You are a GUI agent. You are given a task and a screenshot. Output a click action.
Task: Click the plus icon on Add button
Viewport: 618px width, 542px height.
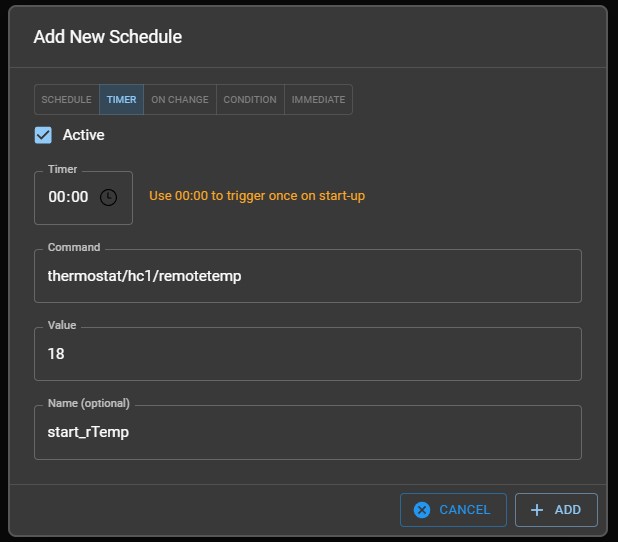[537, 510]
